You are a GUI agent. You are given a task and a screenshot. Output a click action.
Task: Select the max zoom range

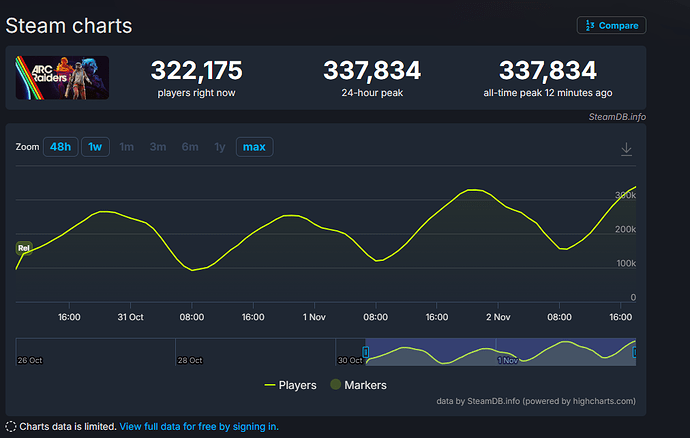pyautogui.click(x=254, y=147)
